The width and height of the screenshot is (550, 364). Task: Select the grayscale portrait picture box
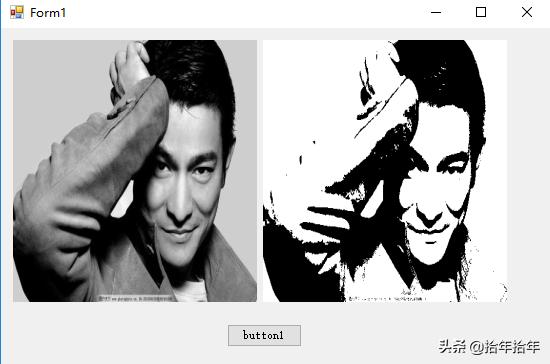point(135,171)
